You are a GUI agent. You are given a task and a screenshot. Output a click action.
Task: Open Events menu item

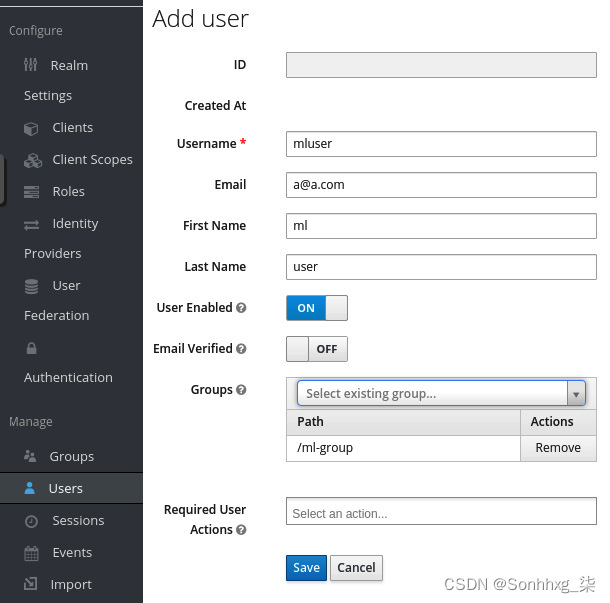click(x=71, y=552)
